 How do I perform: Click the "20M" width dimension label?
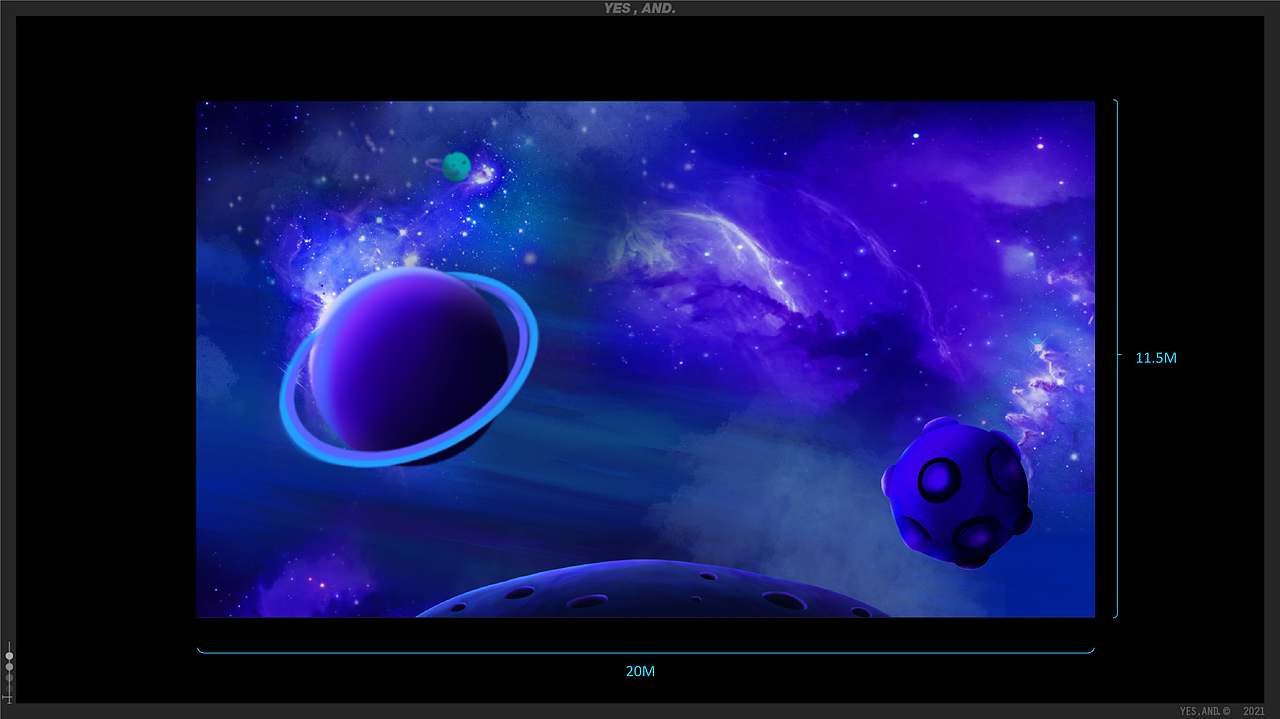(640, 671)
